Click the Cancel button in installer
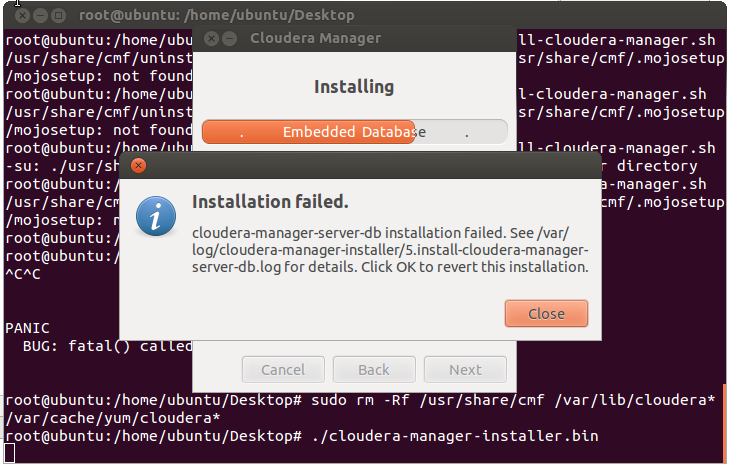 283,370
